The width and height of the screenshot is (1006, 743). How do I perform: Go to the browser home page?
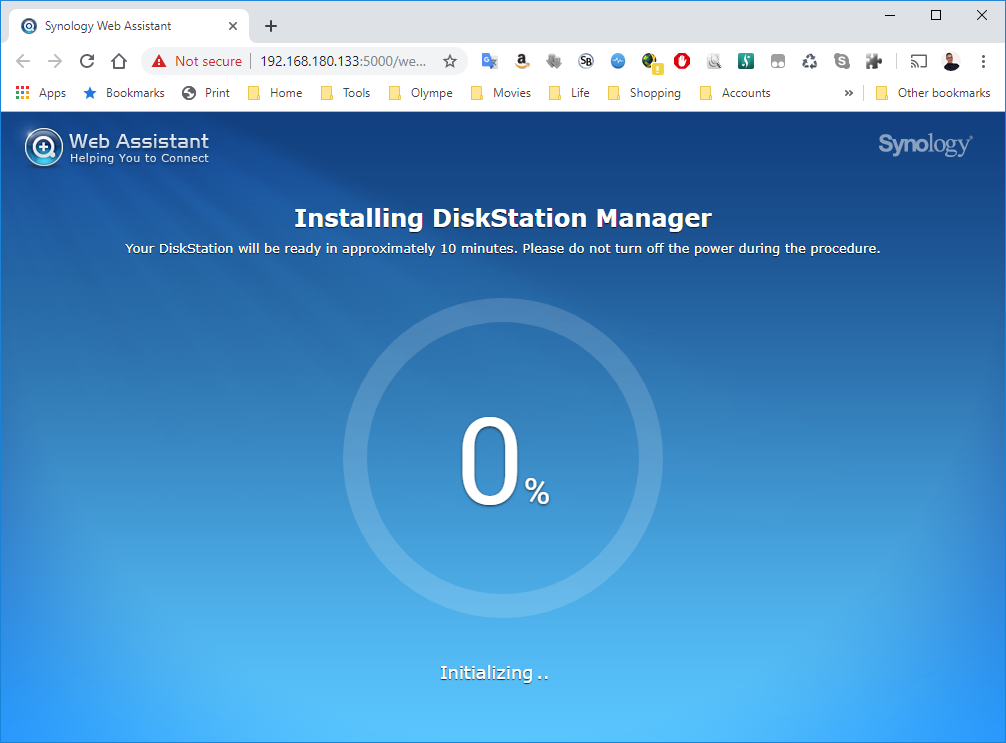coord(119,61)
